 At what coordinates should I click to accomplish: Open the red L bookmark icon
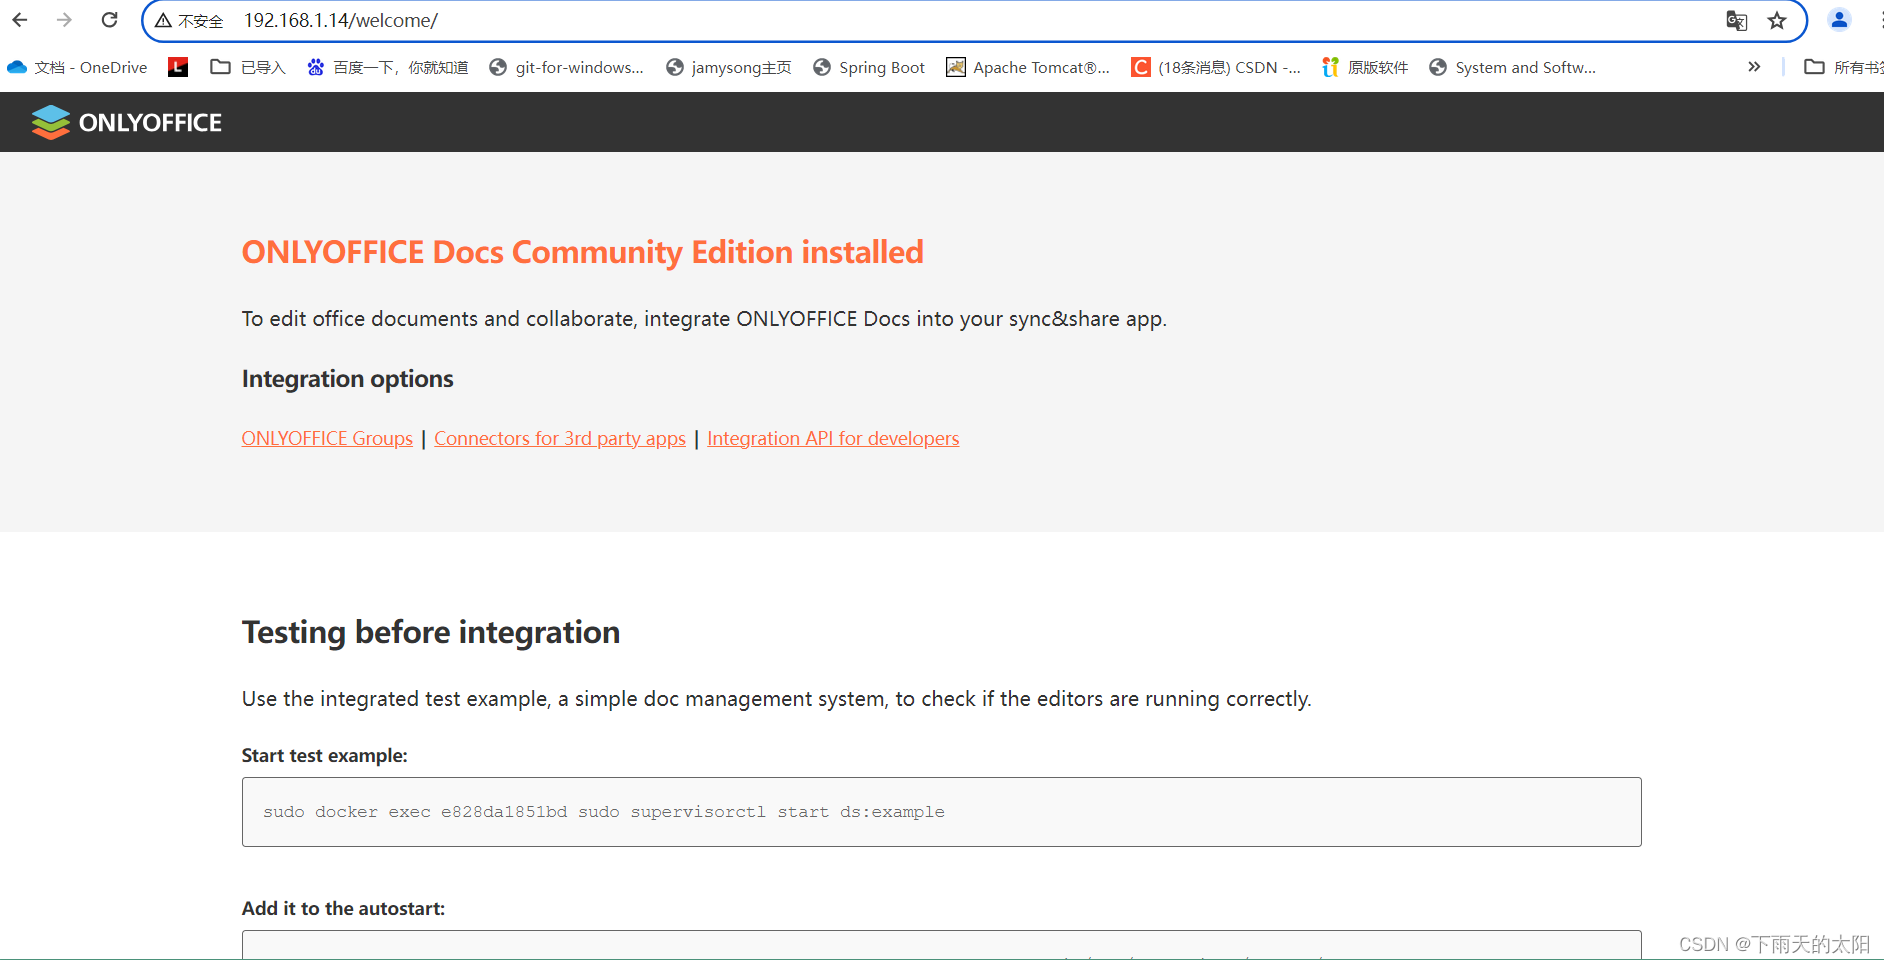[178, 67]
